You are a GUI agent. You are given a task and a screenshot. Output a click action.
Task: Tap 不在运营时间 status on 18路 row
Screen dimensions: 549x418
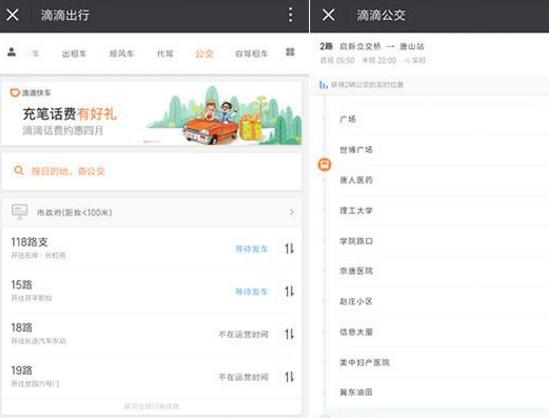pyautogui.click(x=243, y=335)
